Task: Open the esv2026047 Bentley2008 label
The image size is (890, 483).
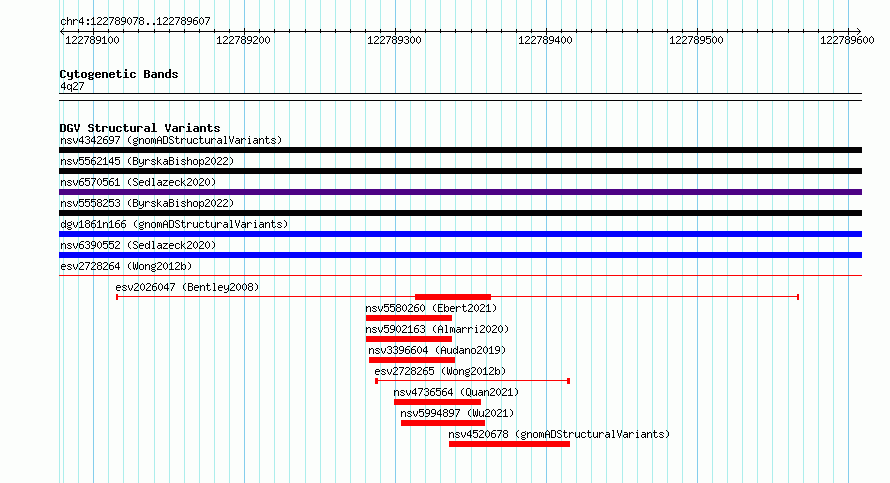Action: pos(187,287)
